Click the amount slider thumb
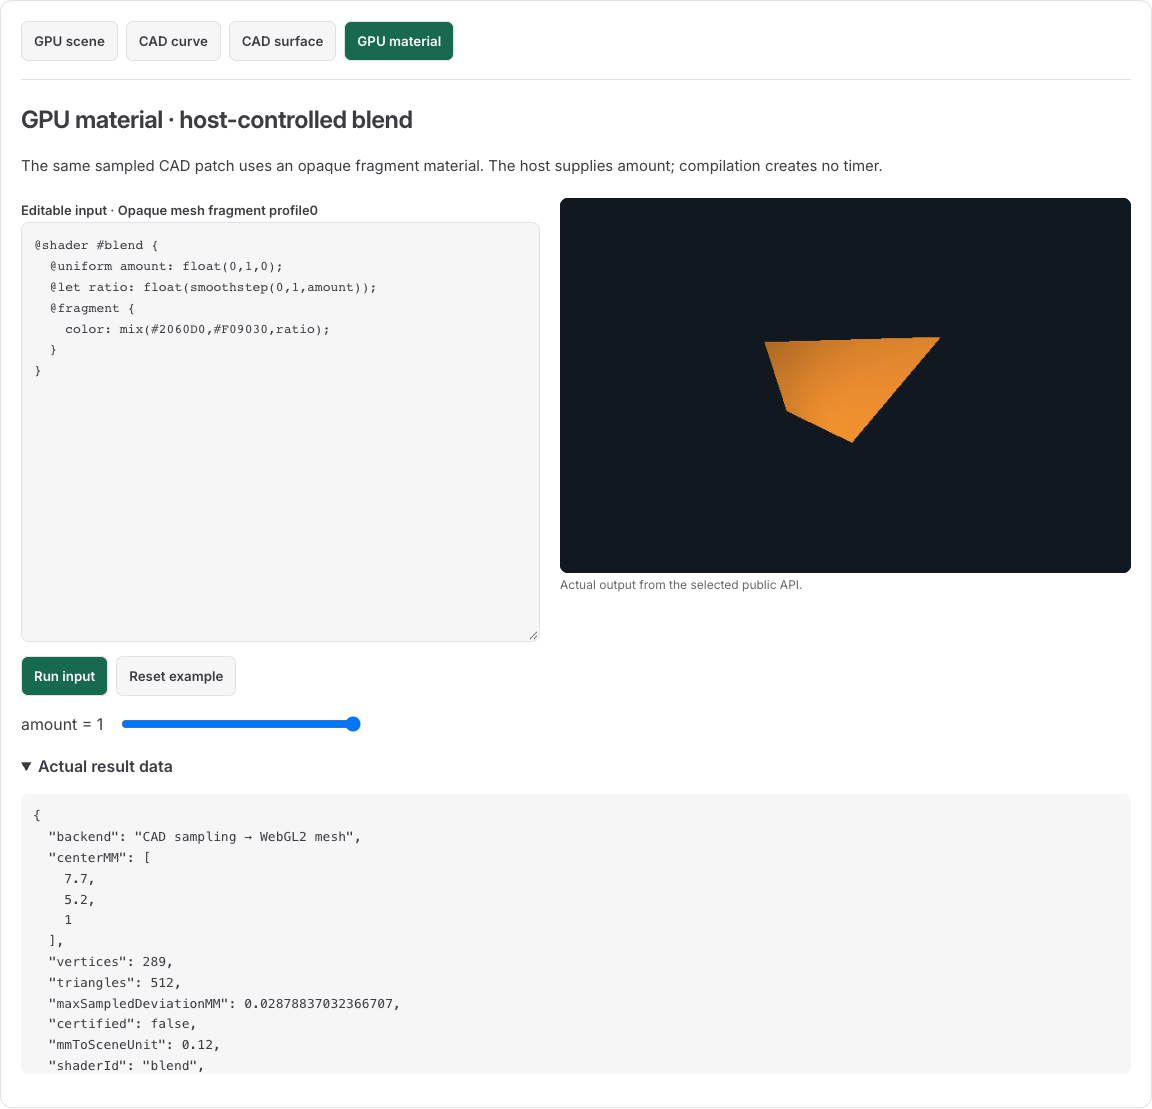The height and width of the screenshot is (1109, 1152). click(353, 724)
